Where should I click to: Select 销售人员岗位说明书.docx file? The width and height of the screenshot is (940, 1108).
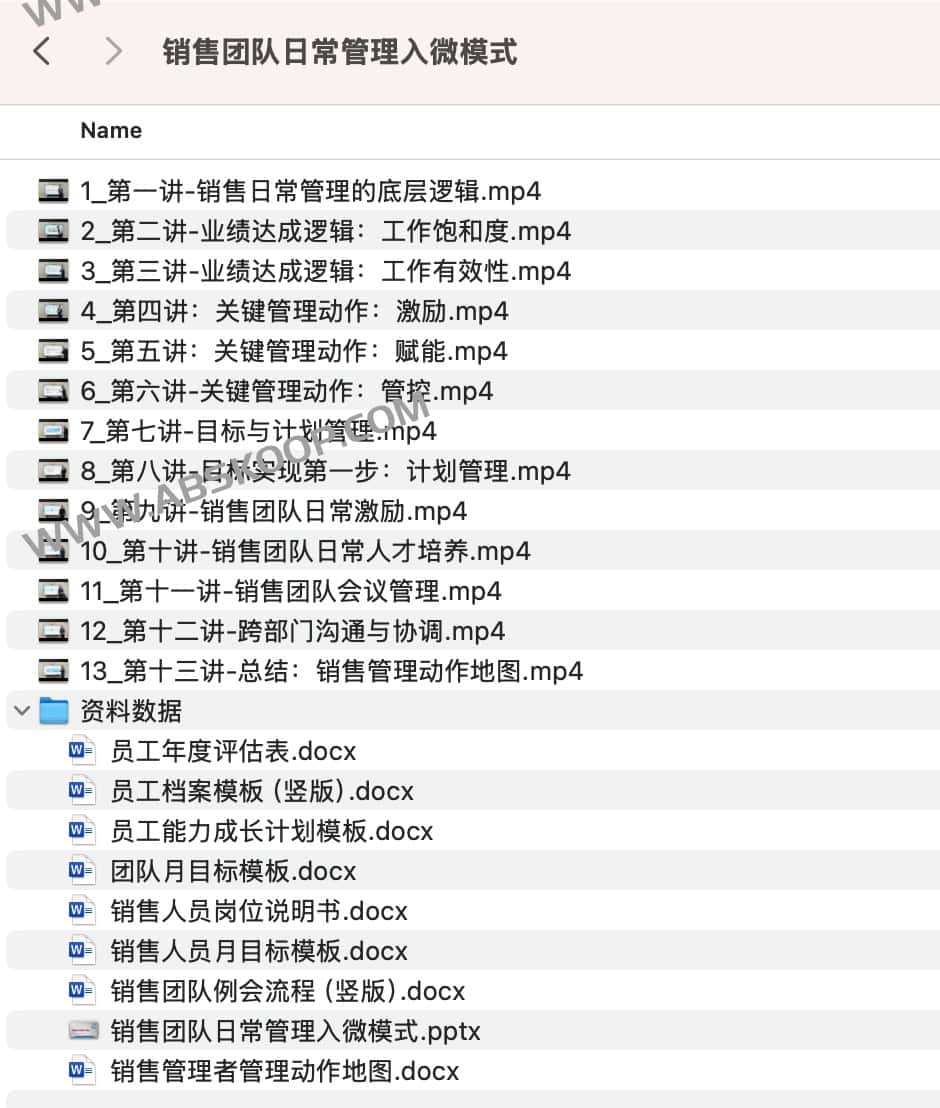(x=259, y=911)
